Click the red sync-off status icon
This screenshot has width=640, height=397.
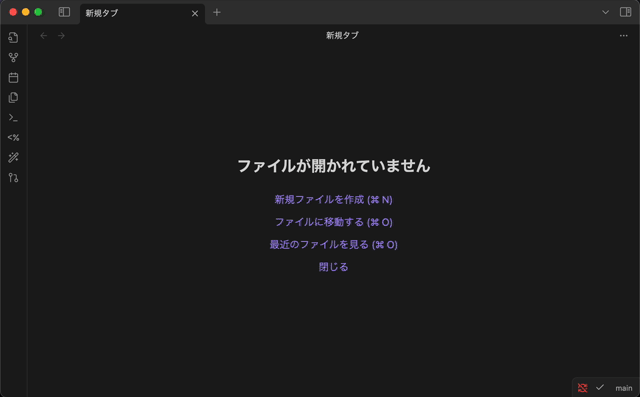coord(582,388)
